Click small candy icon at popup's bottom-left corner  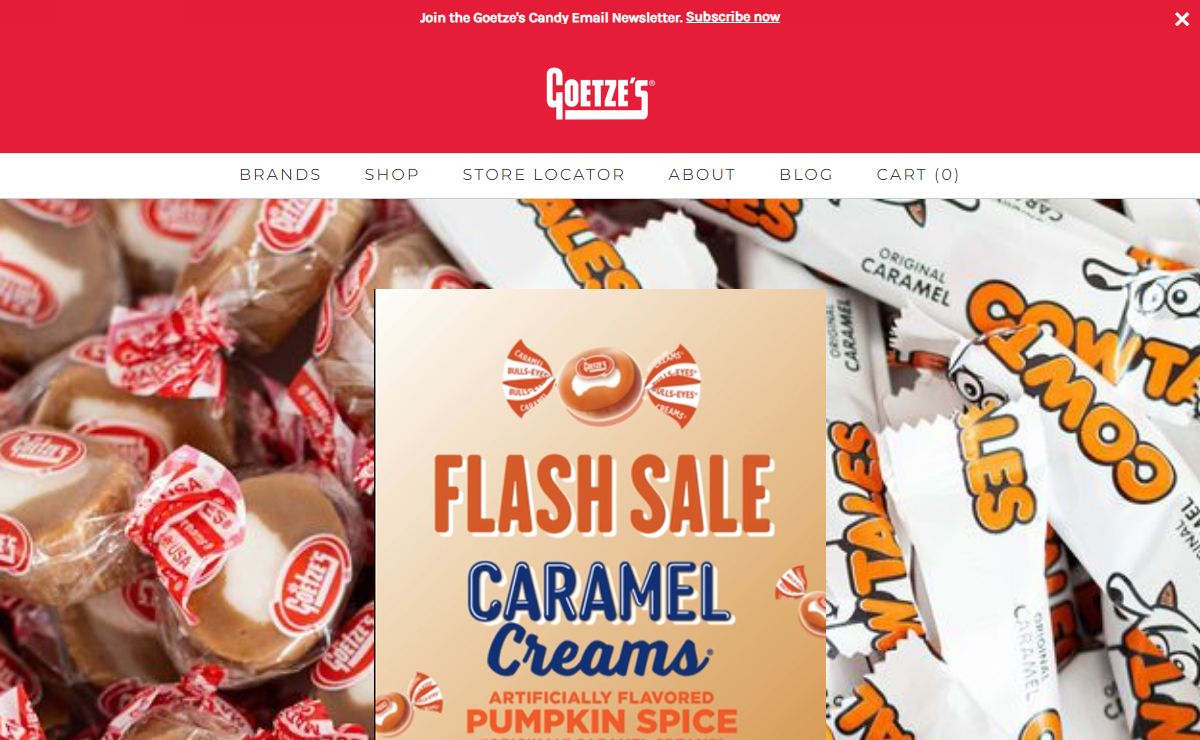coord(409,704)
